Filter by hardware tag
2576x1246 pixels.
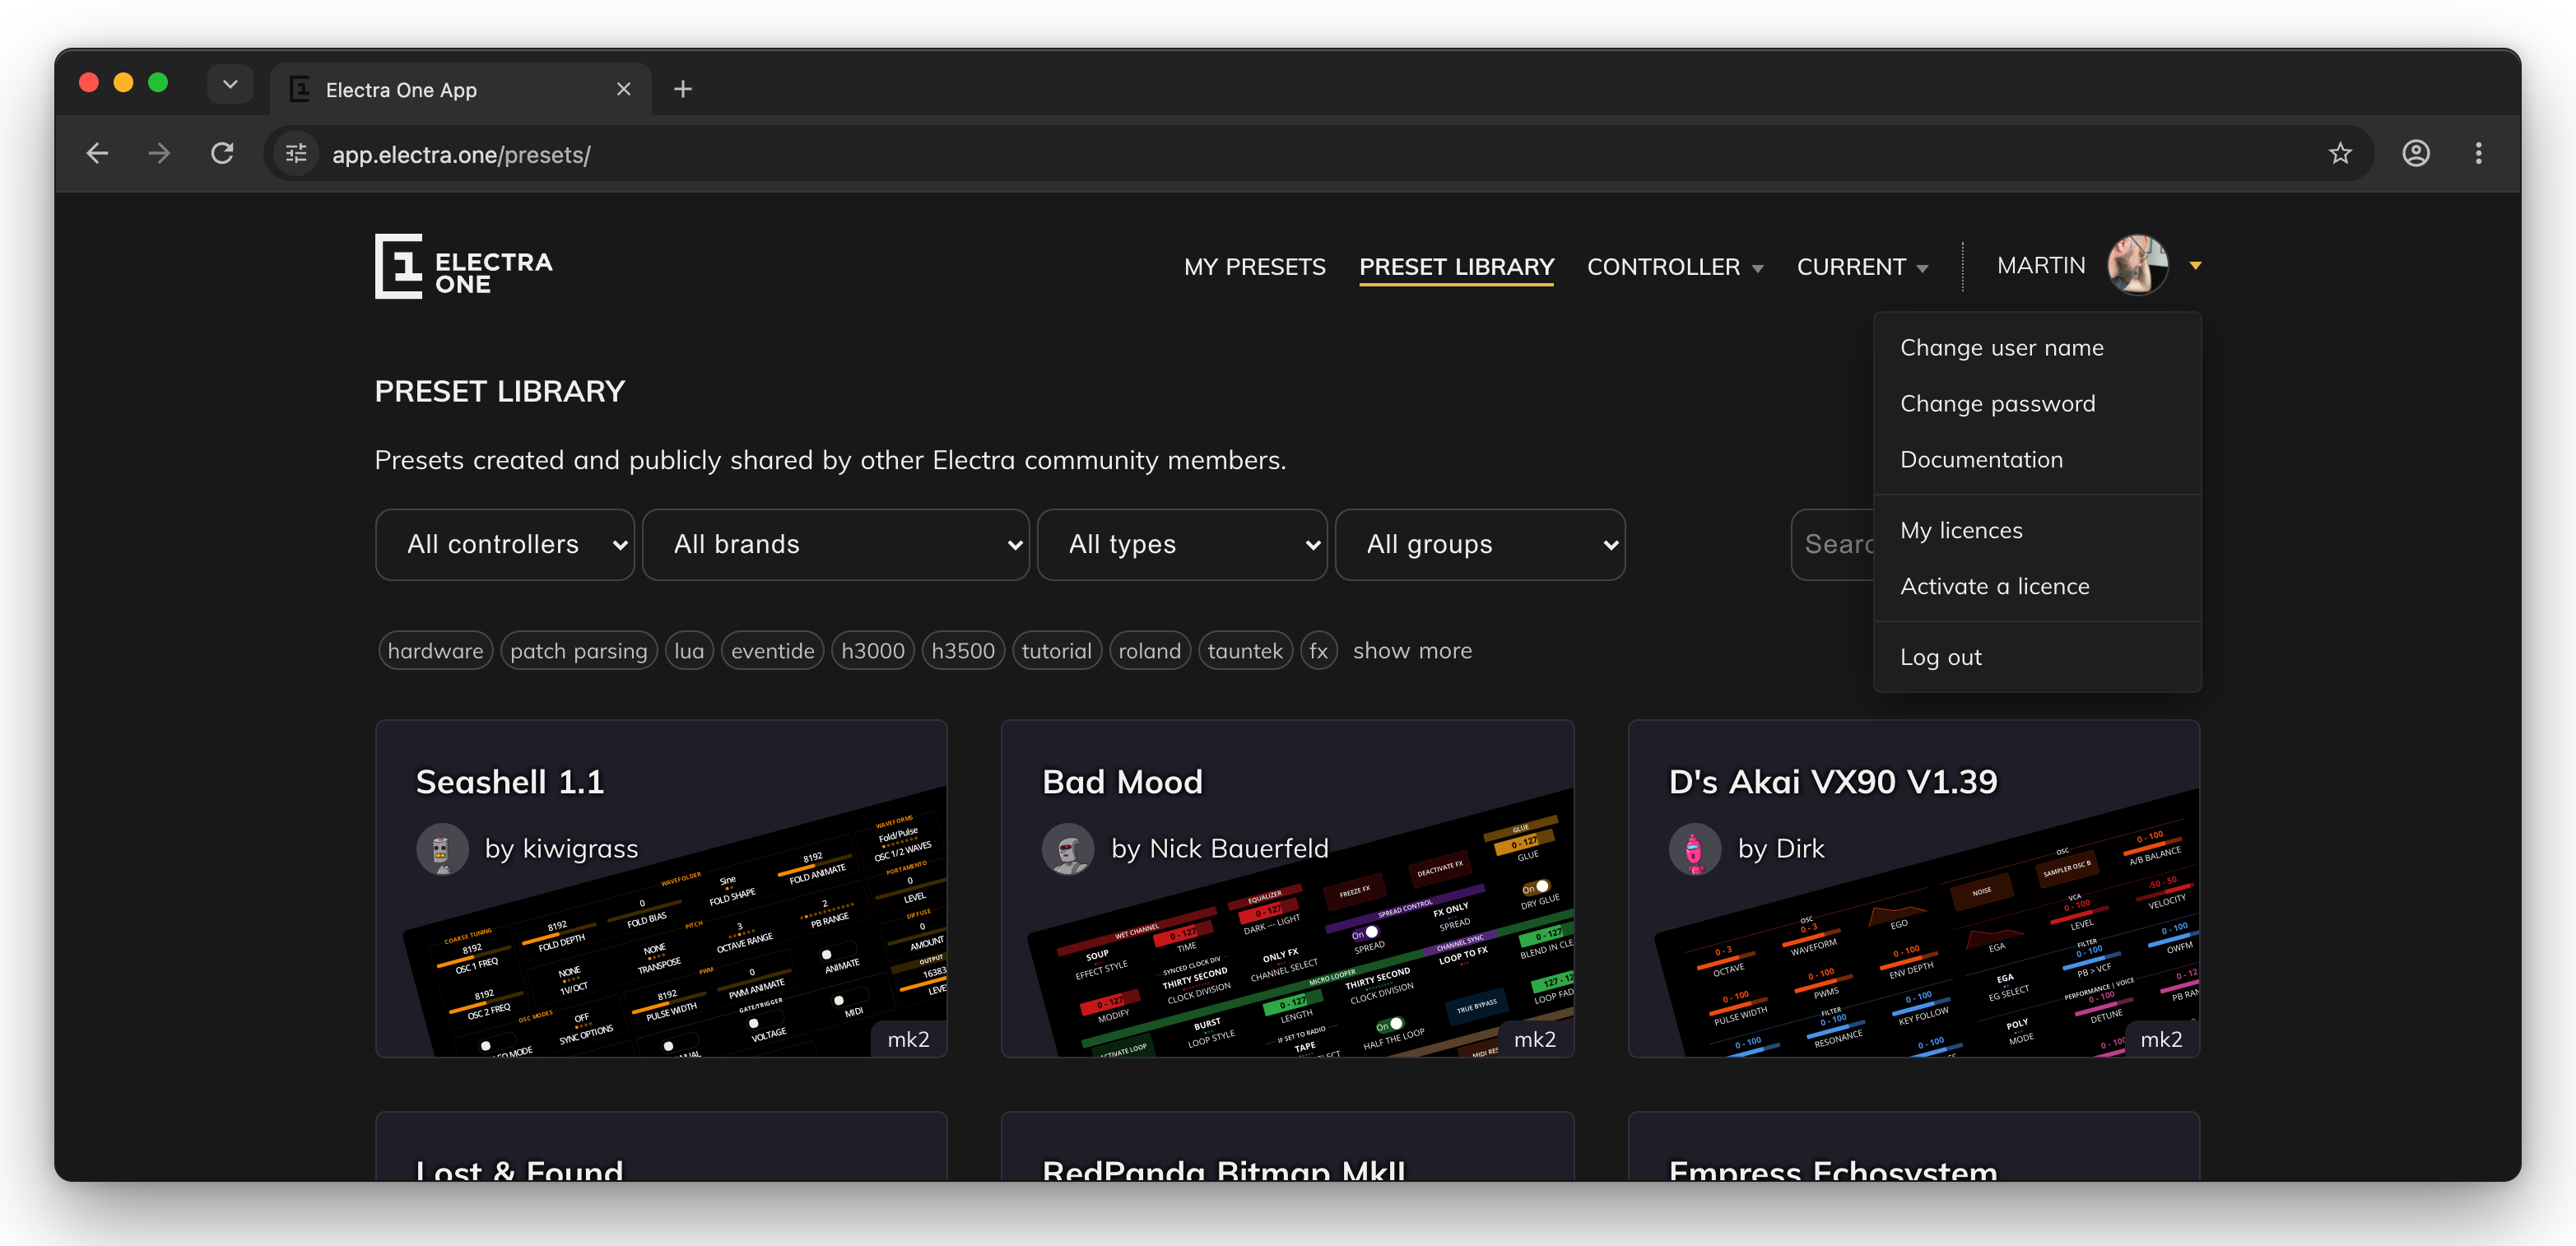click(435, 651)
